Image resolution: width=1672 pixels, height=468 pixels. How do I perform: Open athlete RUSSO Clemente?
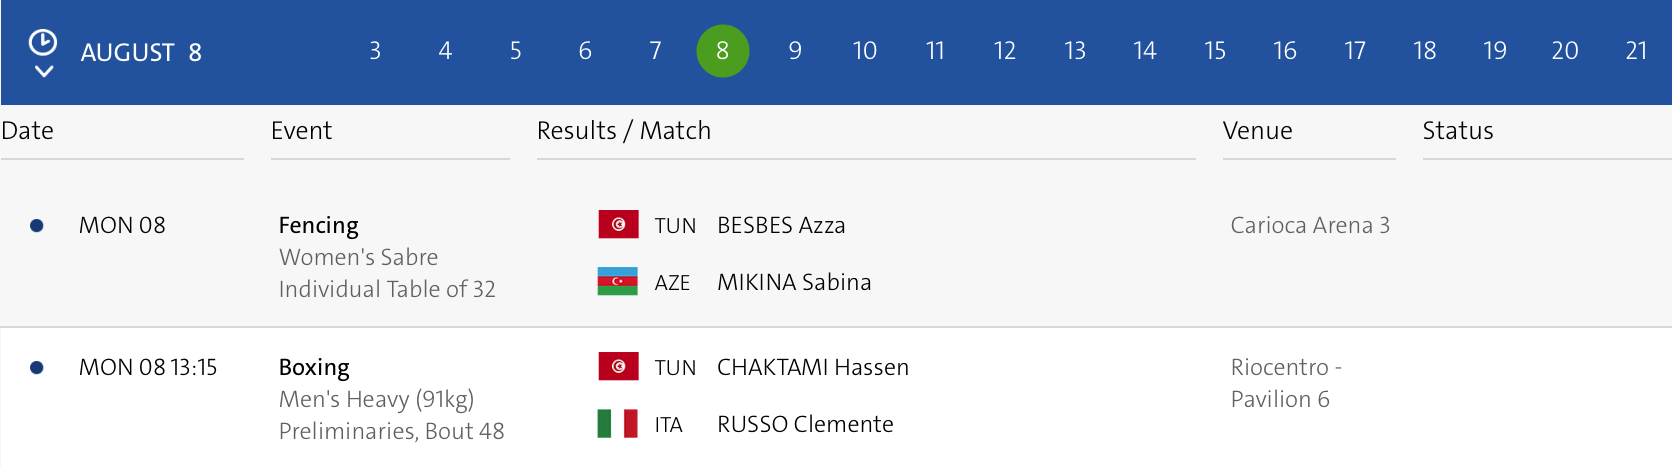(x=805, y=425)
